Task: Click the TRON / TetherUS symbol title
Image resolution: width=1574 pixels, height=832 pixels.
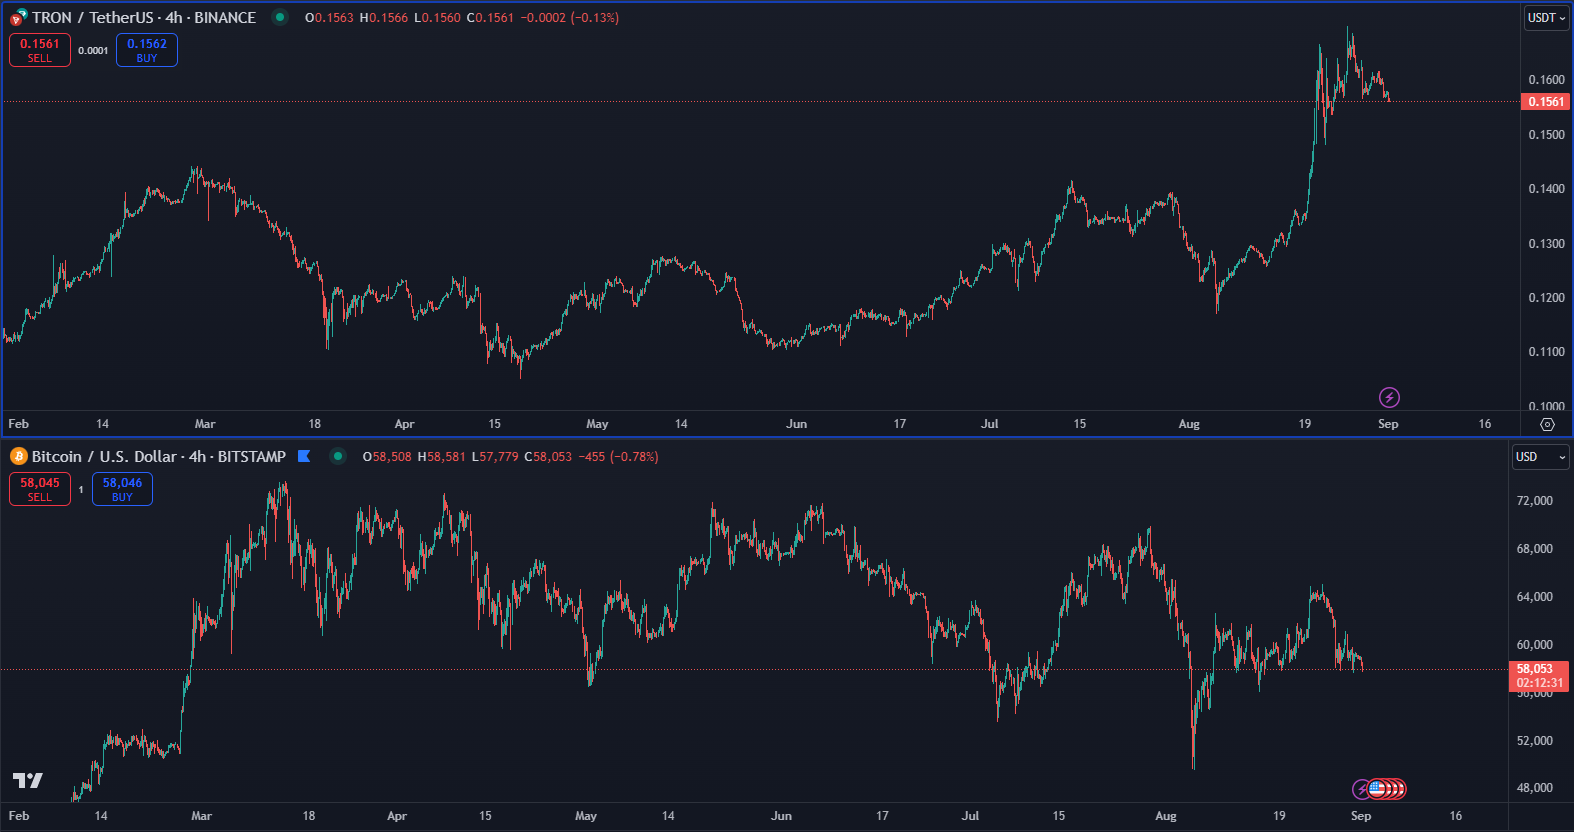Action: click(x=92, y=17)
